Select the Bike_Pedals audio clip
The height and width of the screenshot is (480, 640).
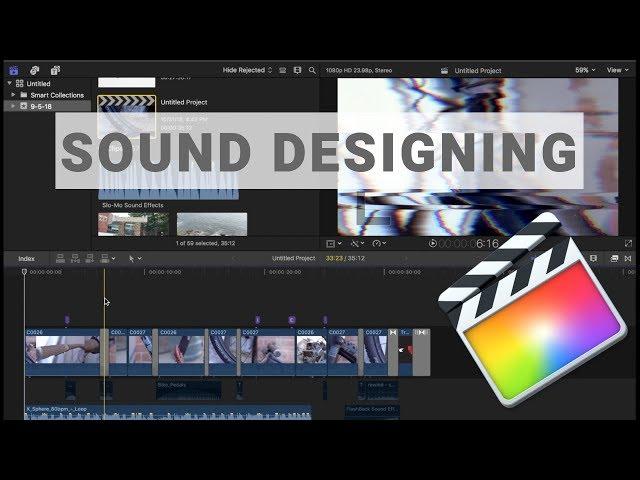[x=189, y=391]
